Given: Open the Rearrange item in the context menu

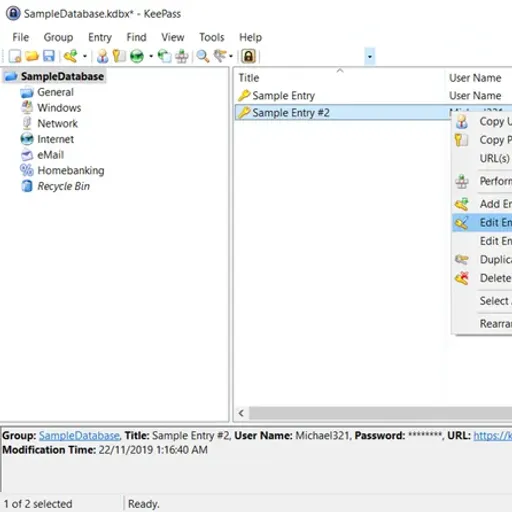Looking at the screenshot, I should [483, 323].
